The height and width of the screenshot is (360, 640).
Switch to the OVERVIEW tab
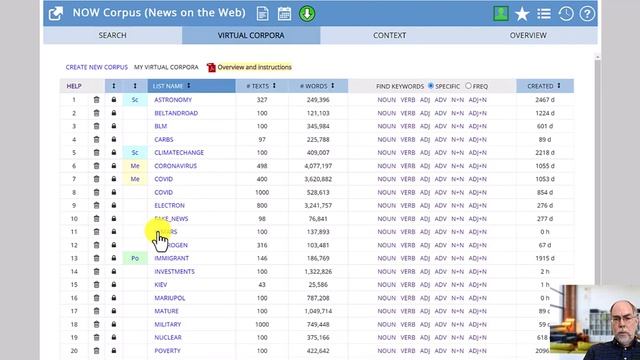(x=528, y=36)
